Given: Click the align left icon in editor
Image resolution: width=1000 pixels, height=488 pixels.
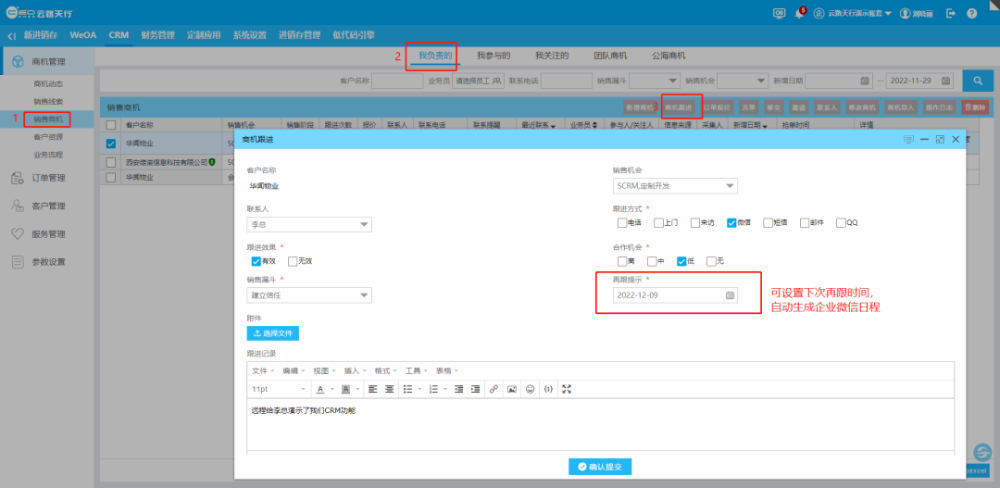Looking at the screenshot, I should pyautogui.click(x=373, y=389).
